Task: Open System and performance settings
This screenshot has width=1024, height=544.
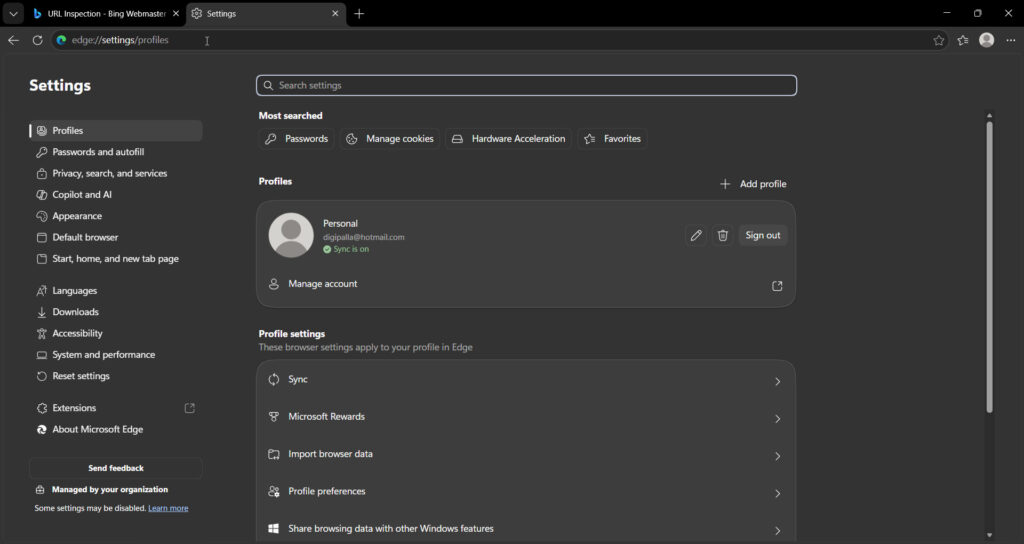Action: 116,355
